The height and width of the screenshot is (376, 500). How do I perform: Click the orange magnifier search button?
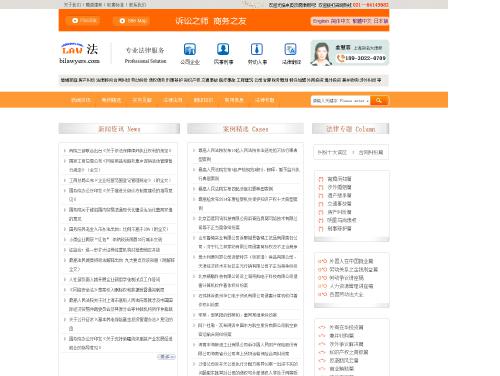point(379,100)
